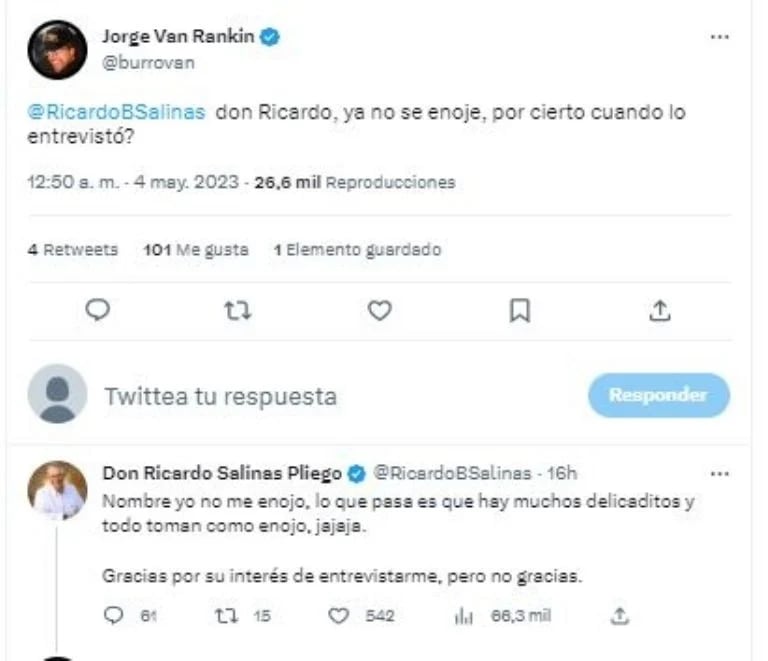Click the Responder button

659,395
